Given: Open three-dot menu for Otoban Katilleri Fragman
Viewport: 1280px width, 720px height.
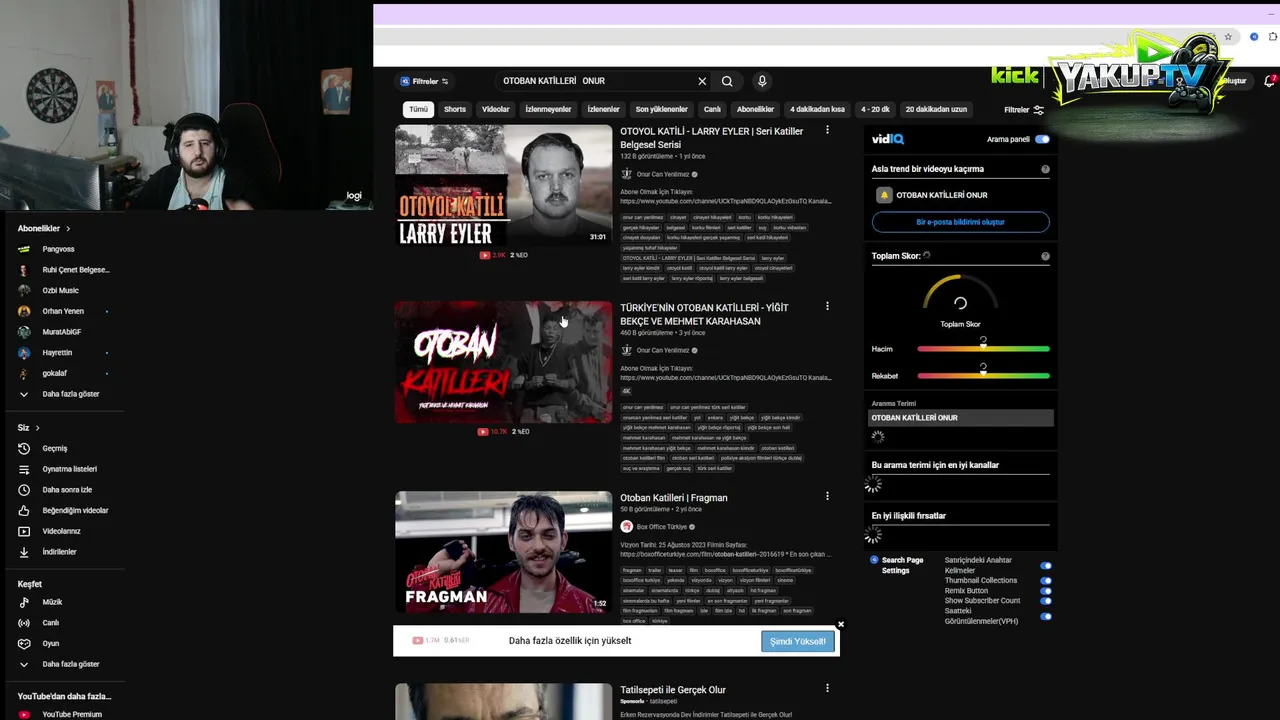Looking at the screenshot, I should (x=827, y=496).
